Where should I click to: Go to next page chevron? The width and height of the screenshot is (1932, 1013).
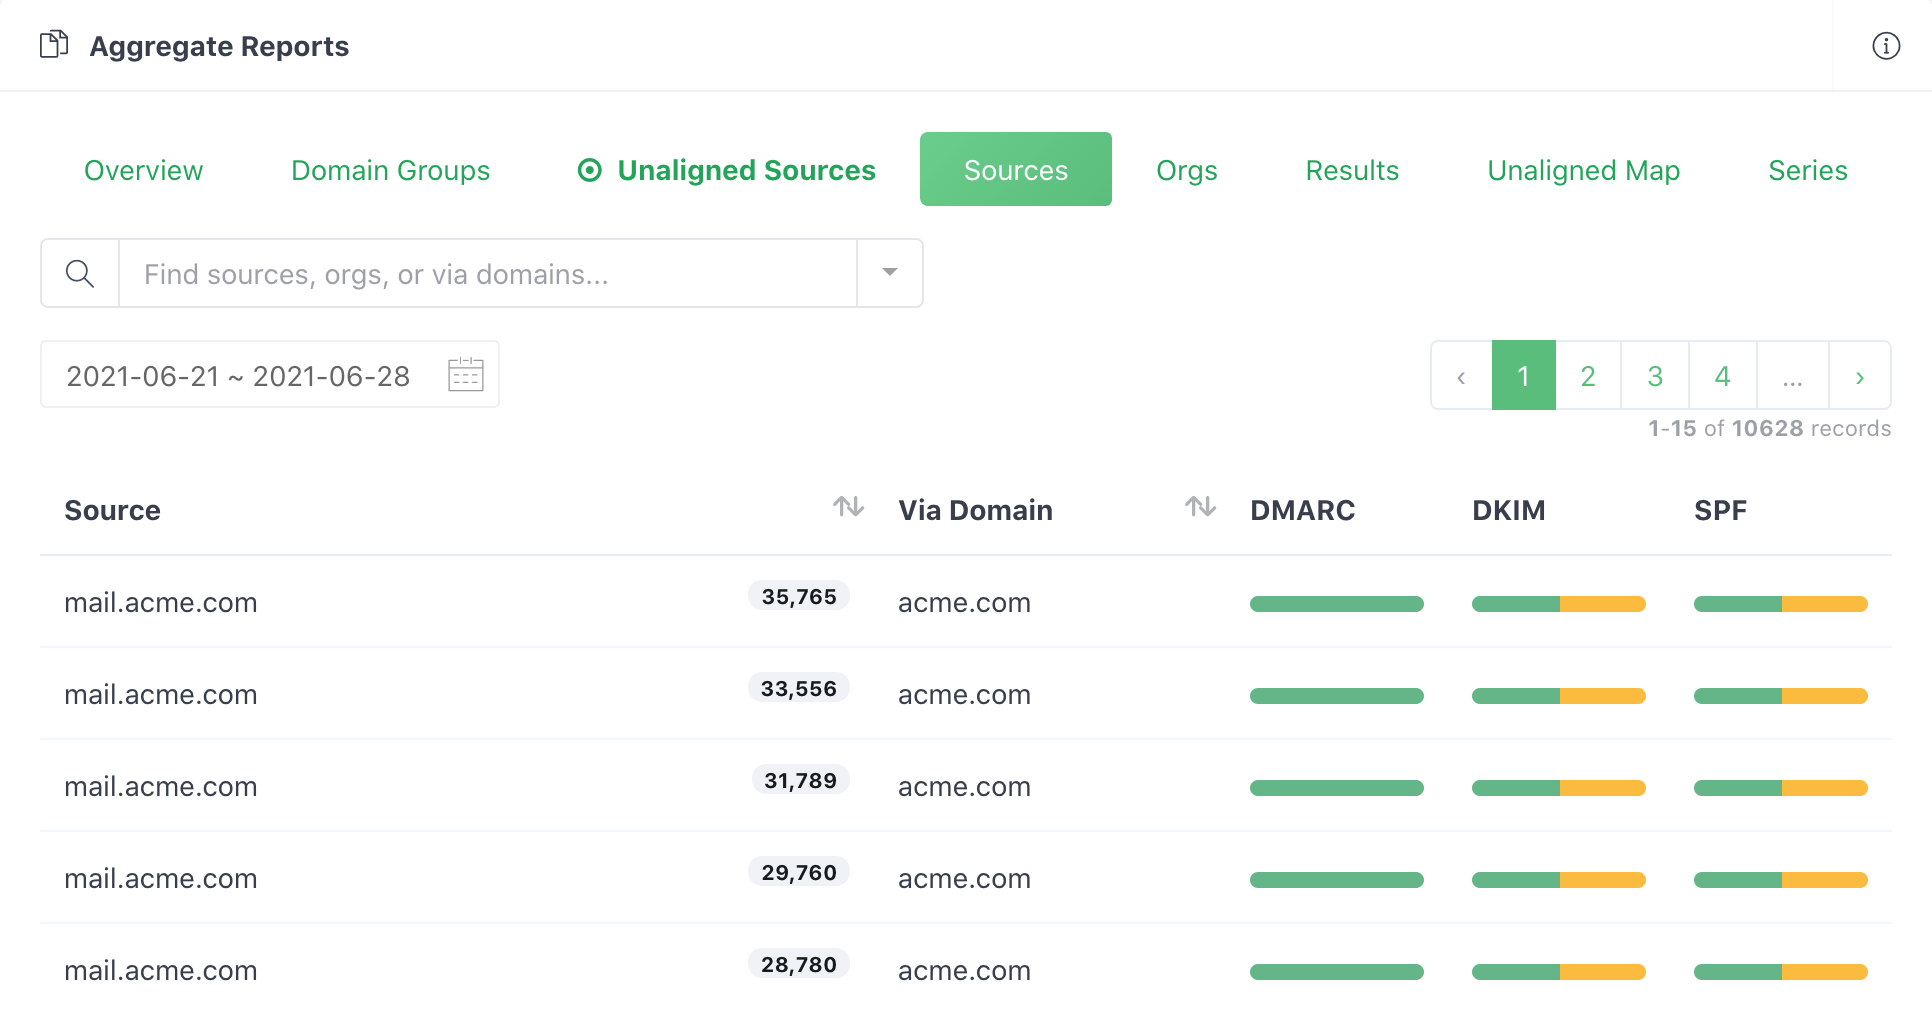(1860, 376)
